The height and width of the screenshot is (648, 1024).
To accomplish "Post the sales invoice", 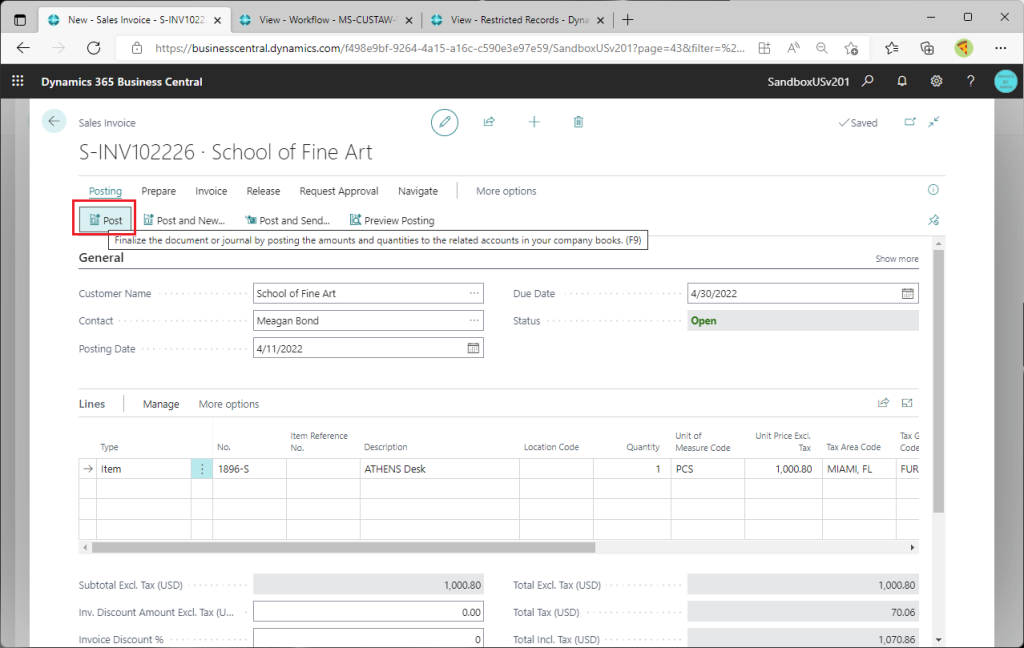I will 105,220.
